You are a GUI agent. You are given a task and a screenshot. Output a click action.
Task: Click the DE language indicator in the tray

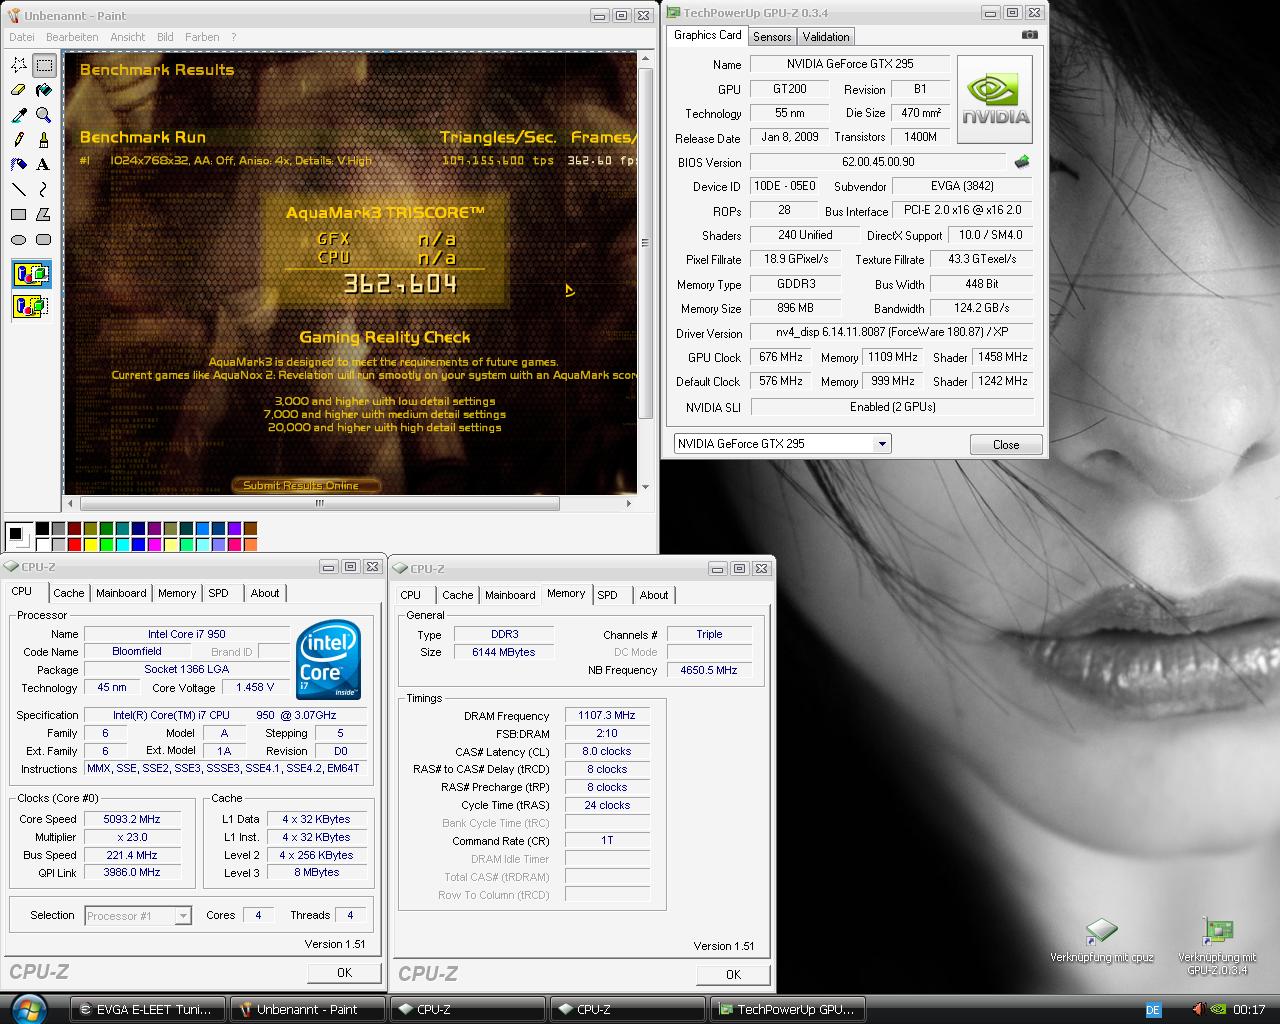(1153, 1010)
